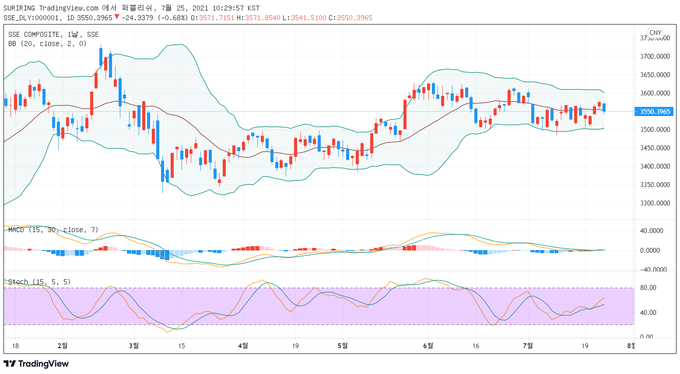Click the 3400.0000 price axis label
Image resolution: width=680 pixels, height=374 pixels.
pyautogui.click(x=655, y=166)
